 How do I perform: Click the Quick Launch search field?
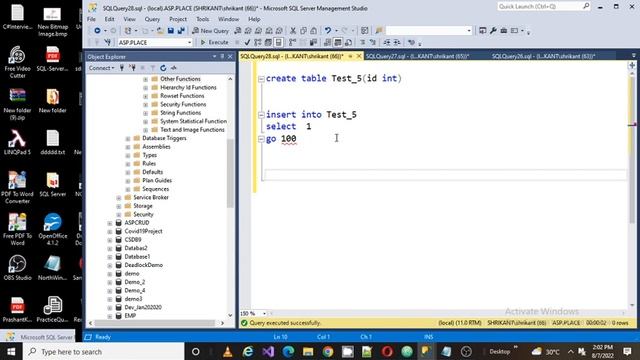click(544, 7)
